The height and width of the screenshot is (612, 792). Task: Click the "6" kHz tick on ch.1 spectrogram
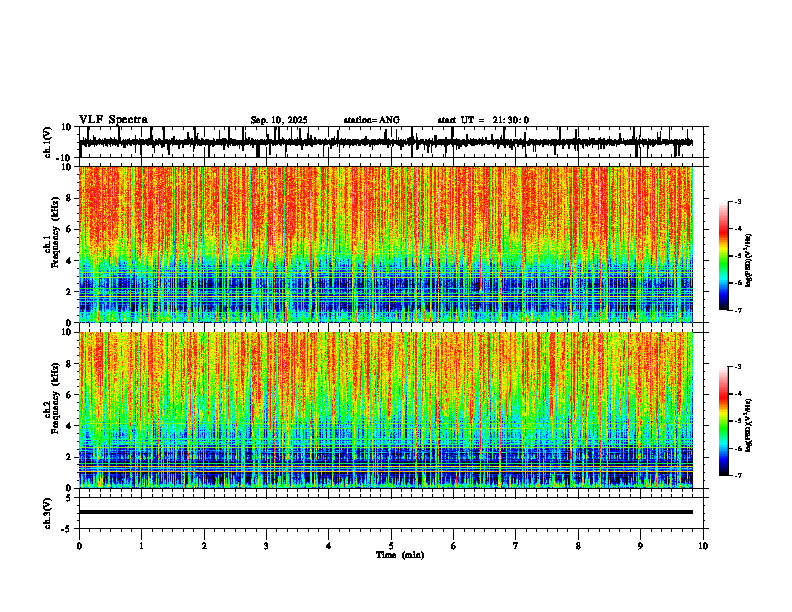tap(70, 230)
